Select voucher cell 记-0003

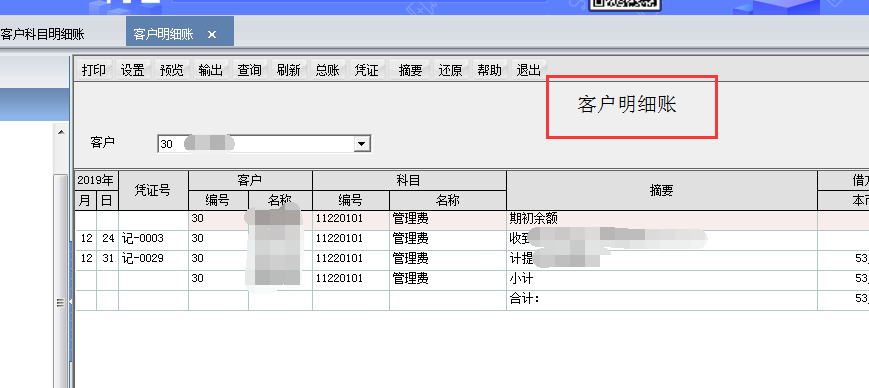(x=154, y=239)
